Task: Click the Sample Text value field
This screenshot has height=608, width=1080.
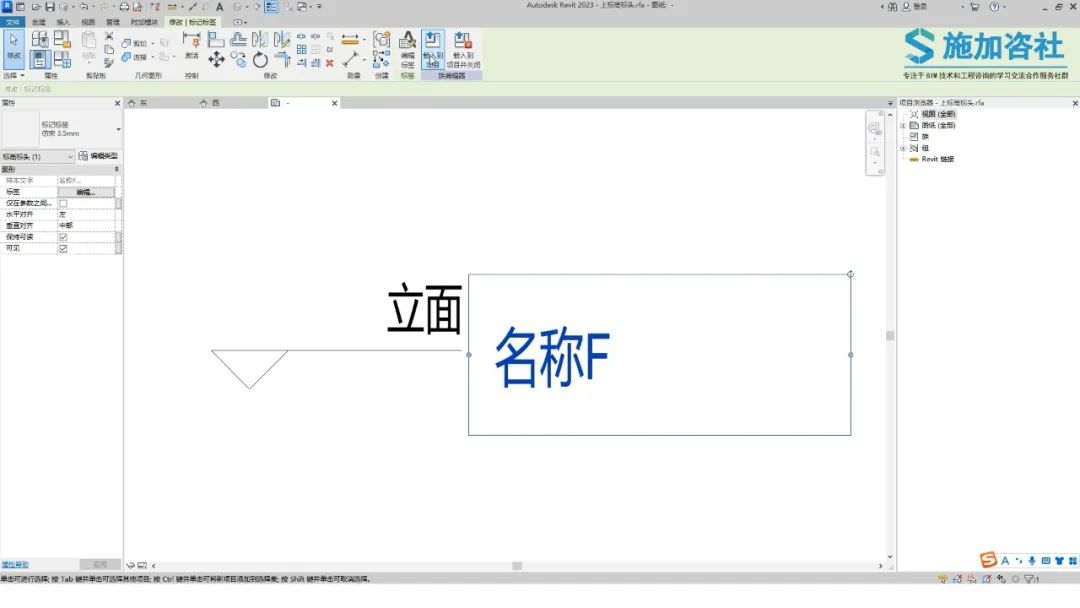Action: (x=86, y=180)
